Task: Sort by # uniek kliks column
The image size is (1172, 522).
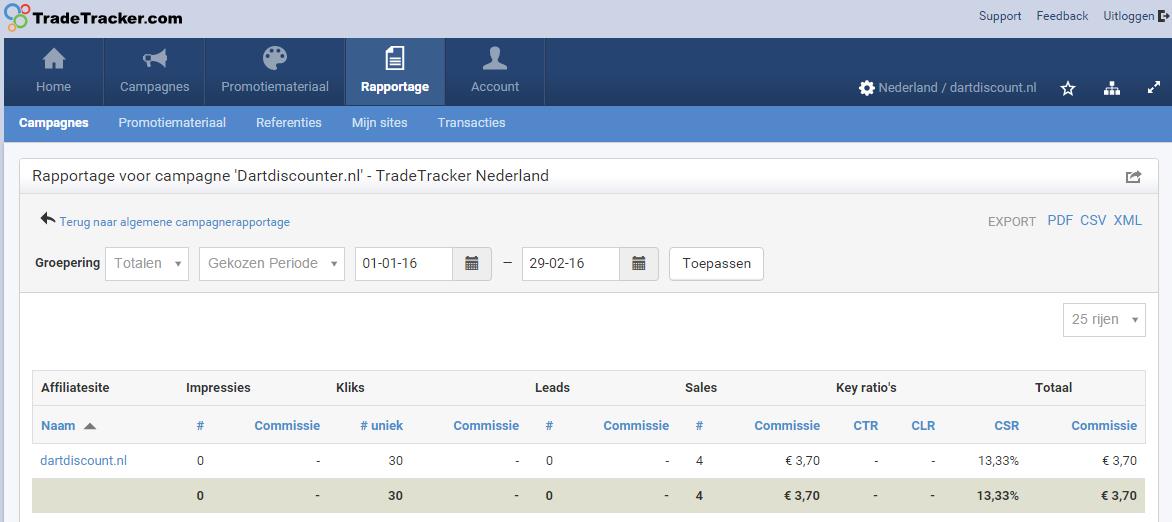Action: pyautogui.click(x=381, y=426)
